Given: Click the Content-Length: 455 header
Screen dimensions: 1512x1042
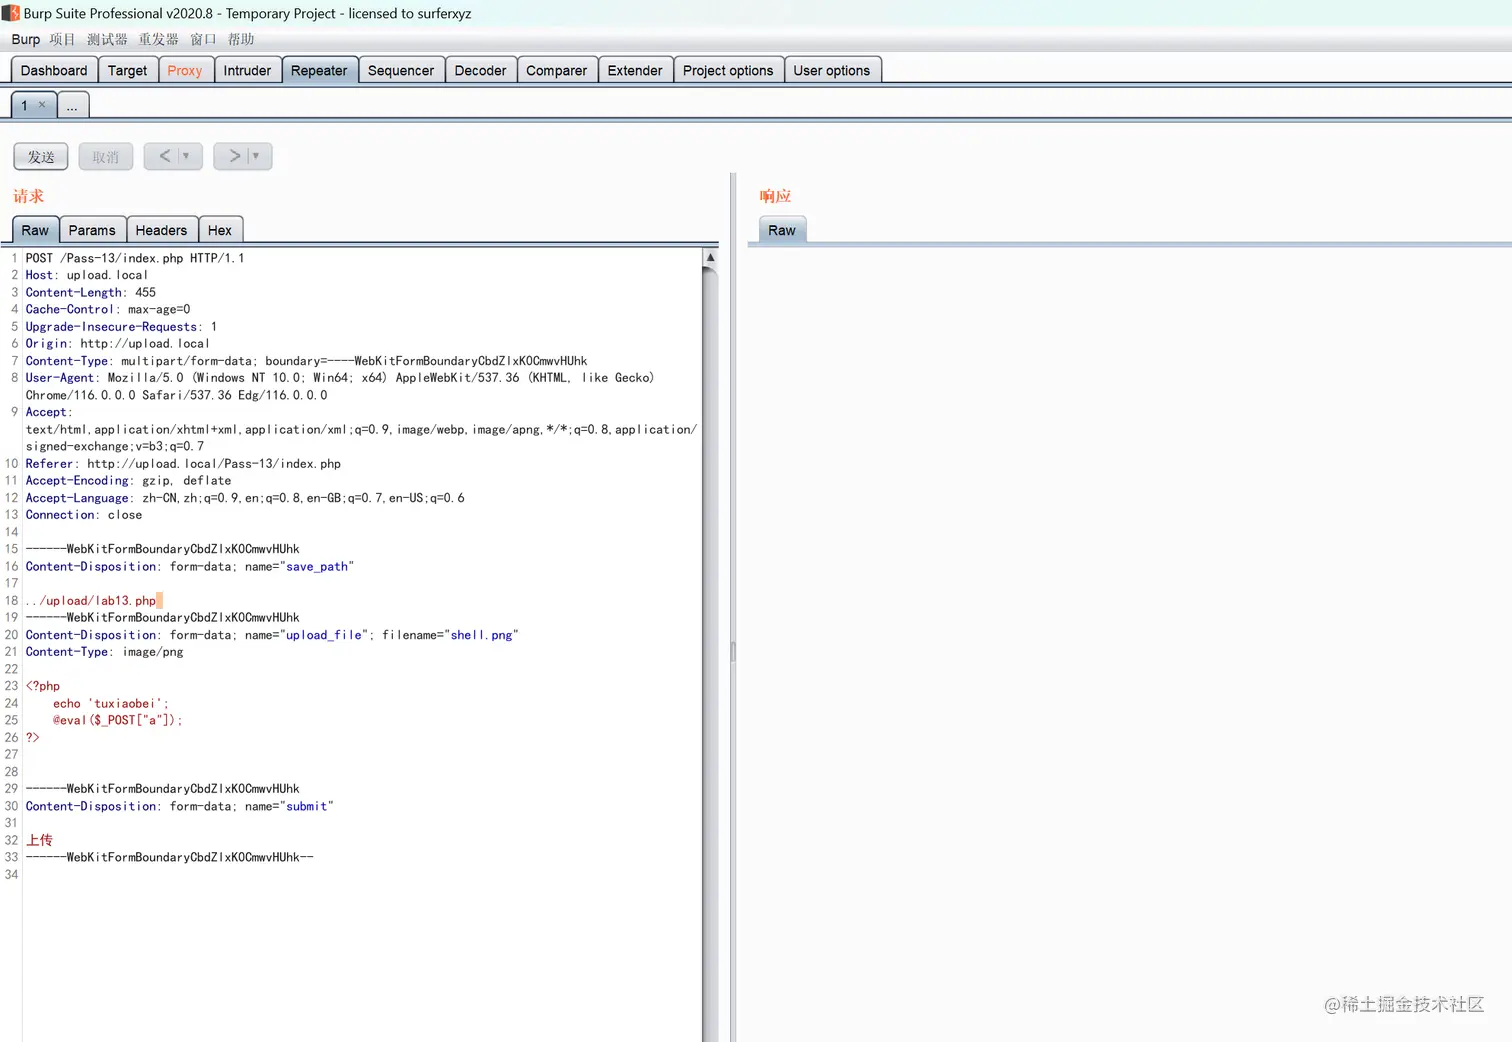Looking at the screenshot, I should (x=91, y=292).
